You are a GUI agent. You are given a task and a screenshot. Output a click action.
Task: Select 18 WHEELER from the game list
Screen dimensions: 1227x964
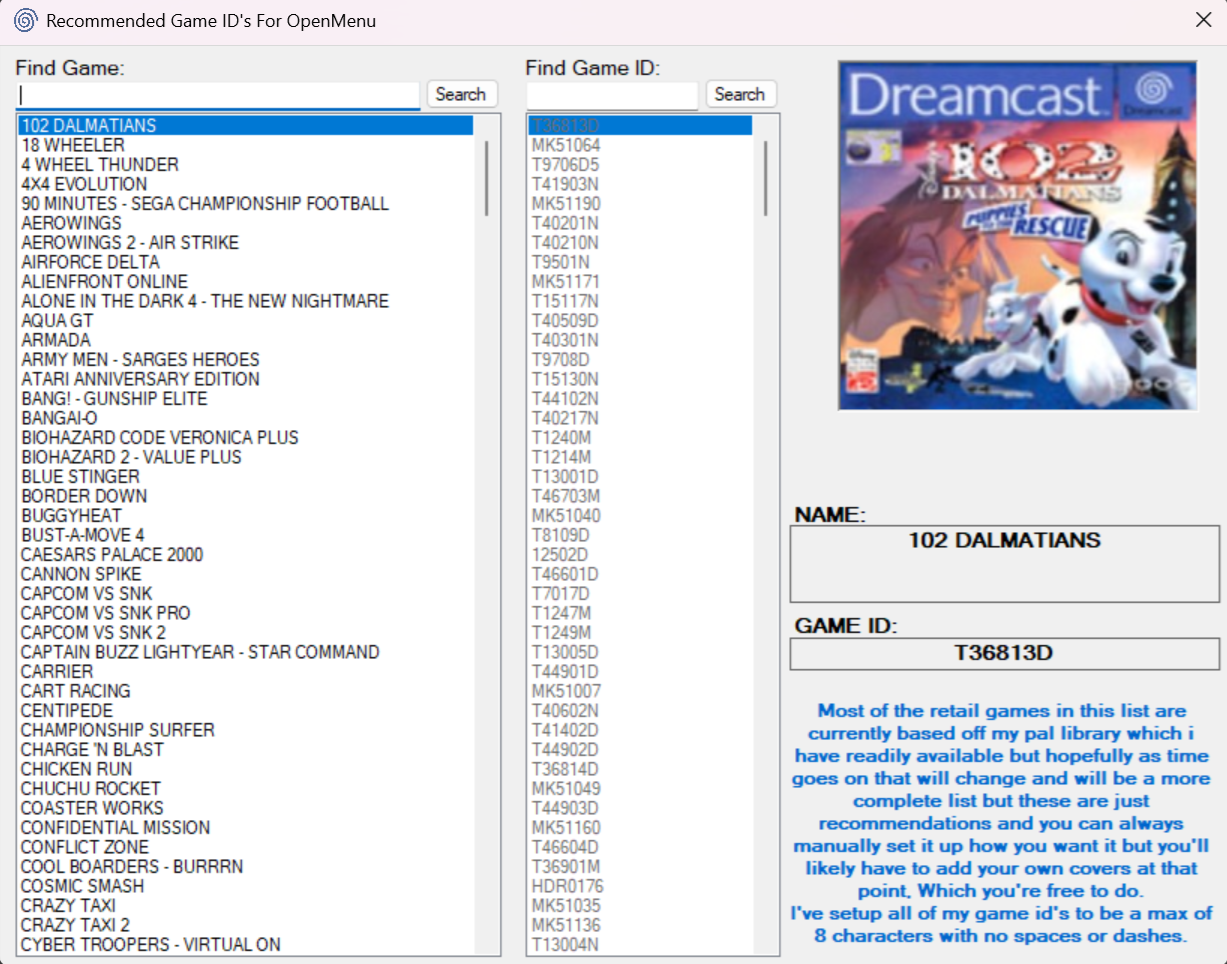pos(73,145)
